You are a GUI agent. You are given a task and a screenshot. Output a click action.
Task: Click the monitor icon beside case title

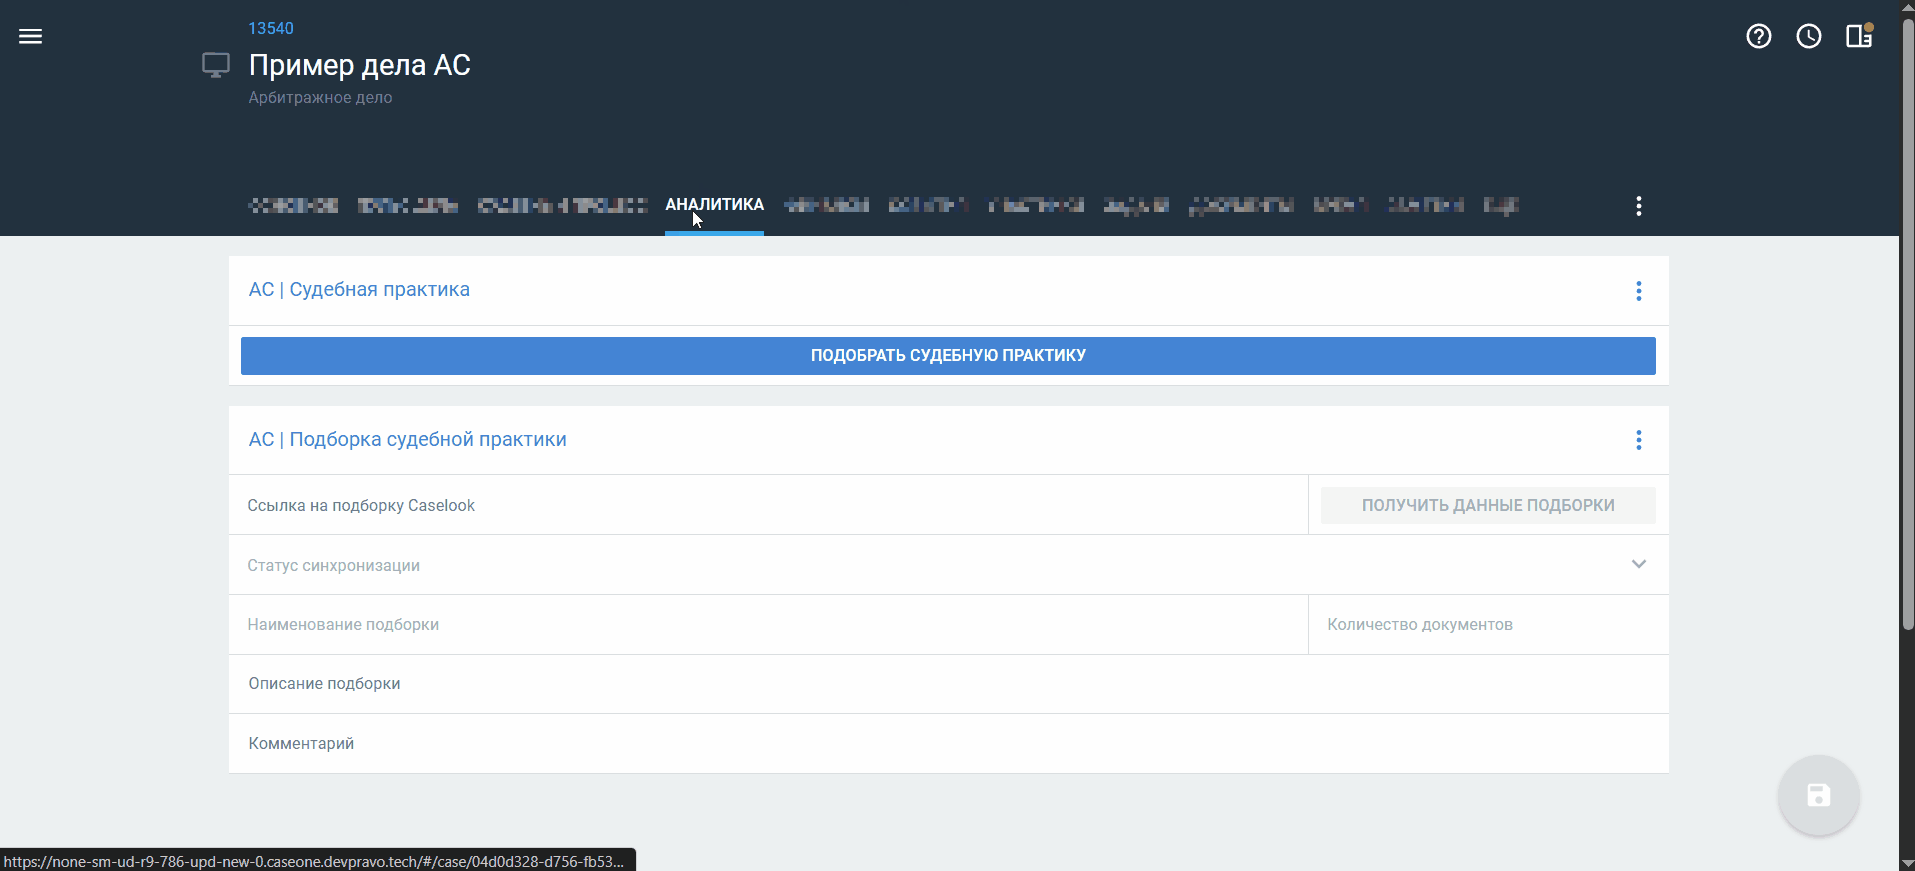click(x=216, y=66)
